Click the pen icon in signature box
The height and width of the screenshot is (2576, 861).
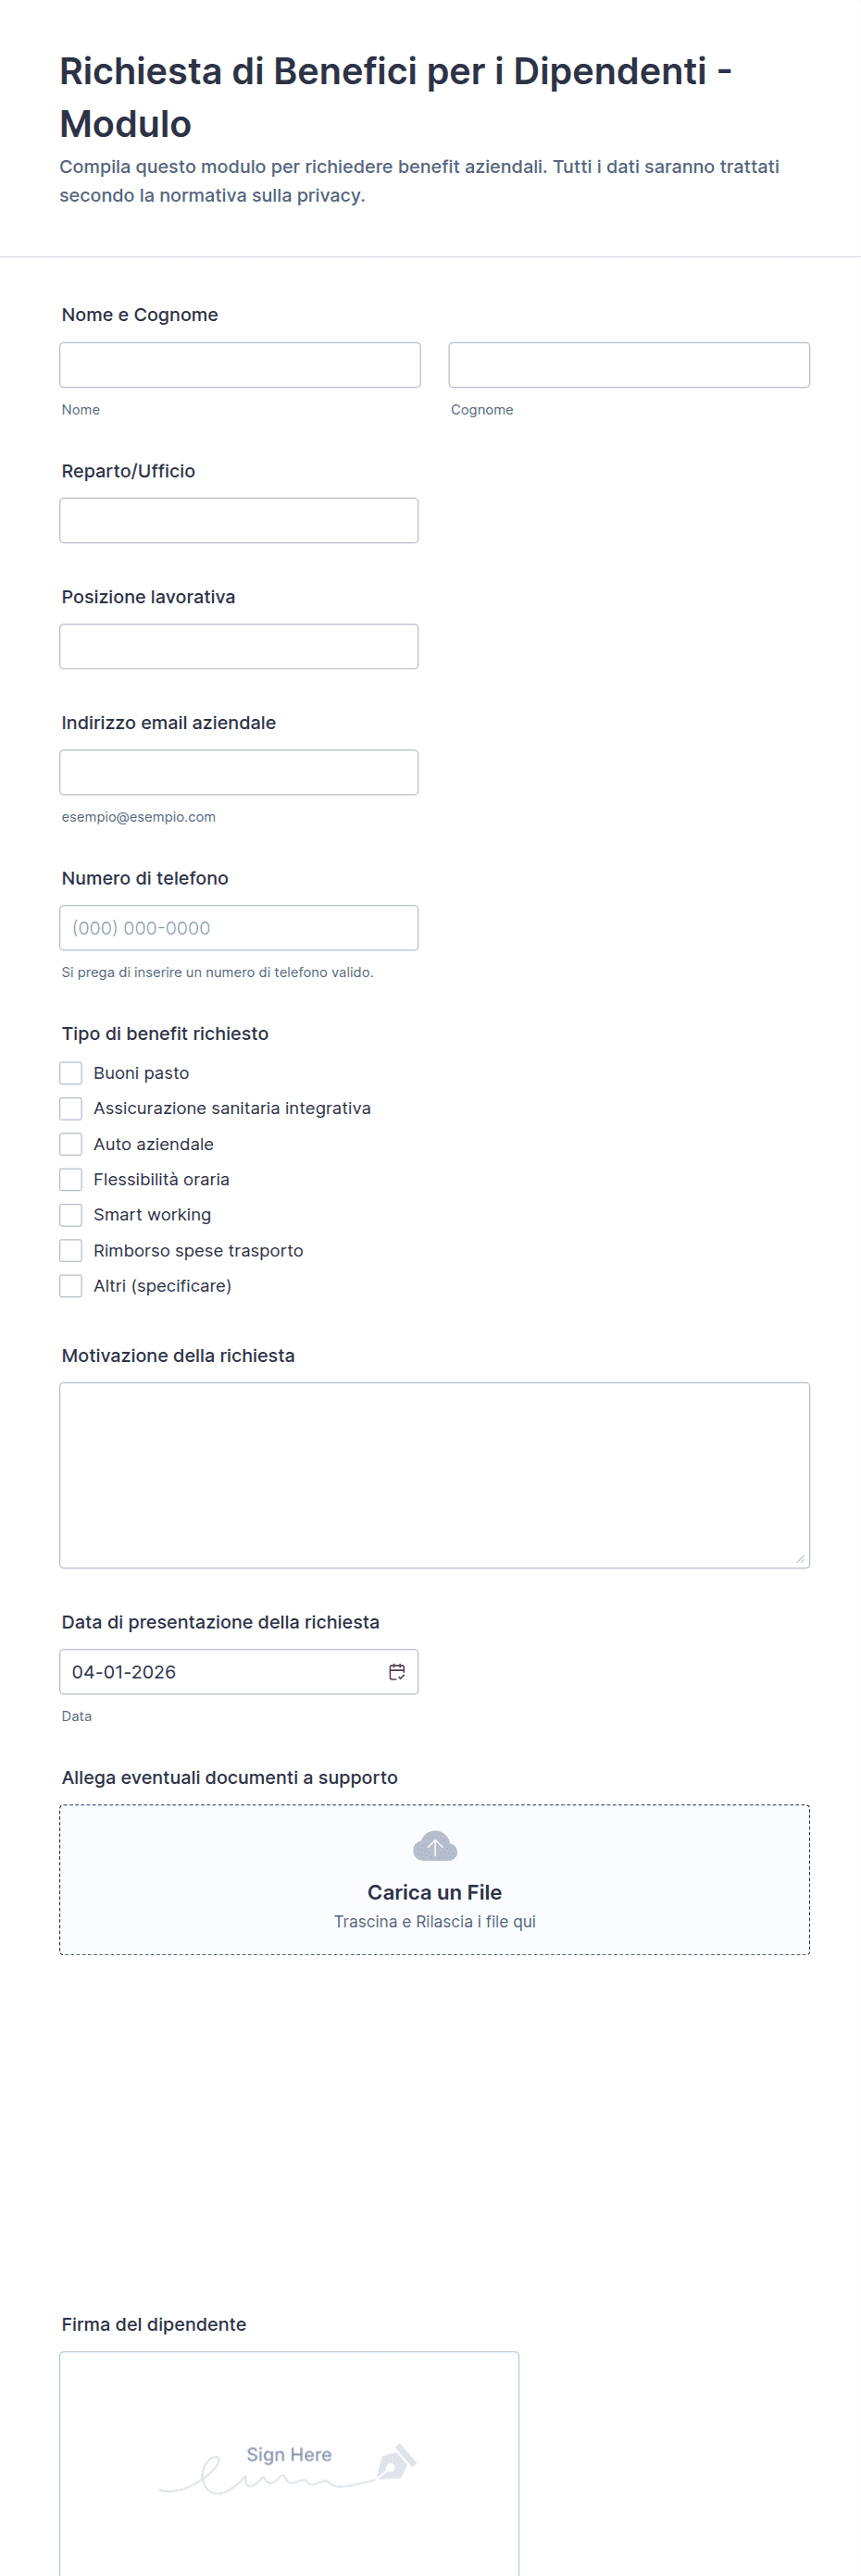coord(396,2462)
